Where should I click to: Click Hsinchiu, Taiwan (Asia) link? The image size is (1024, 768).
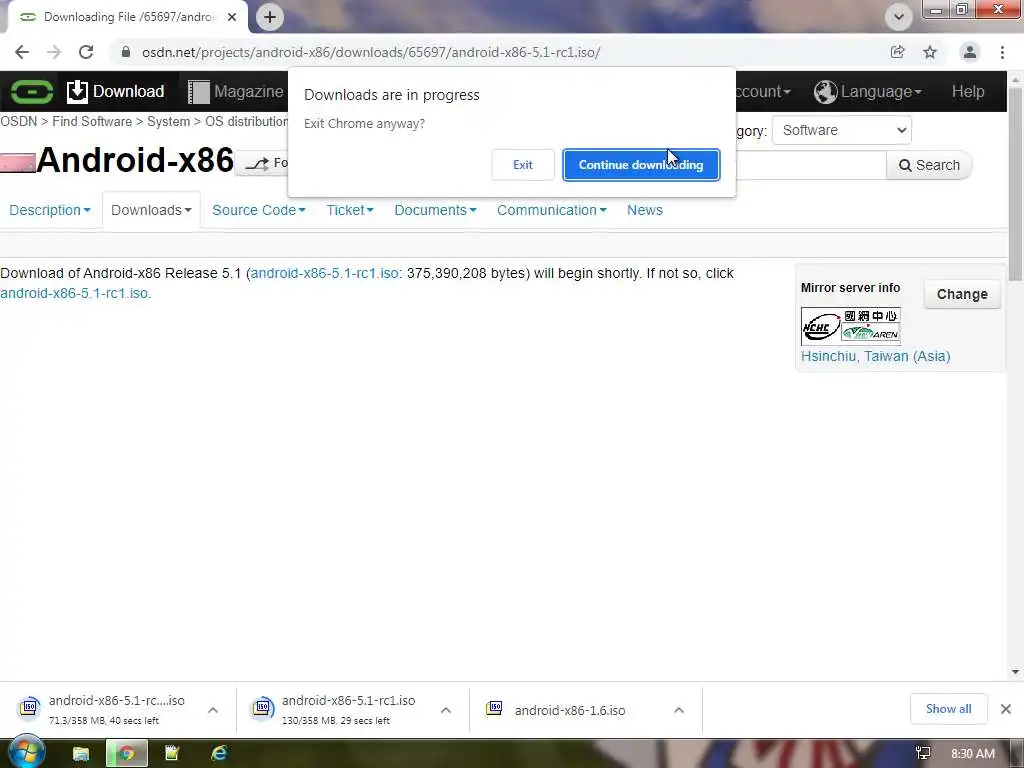tap(875, 356)
